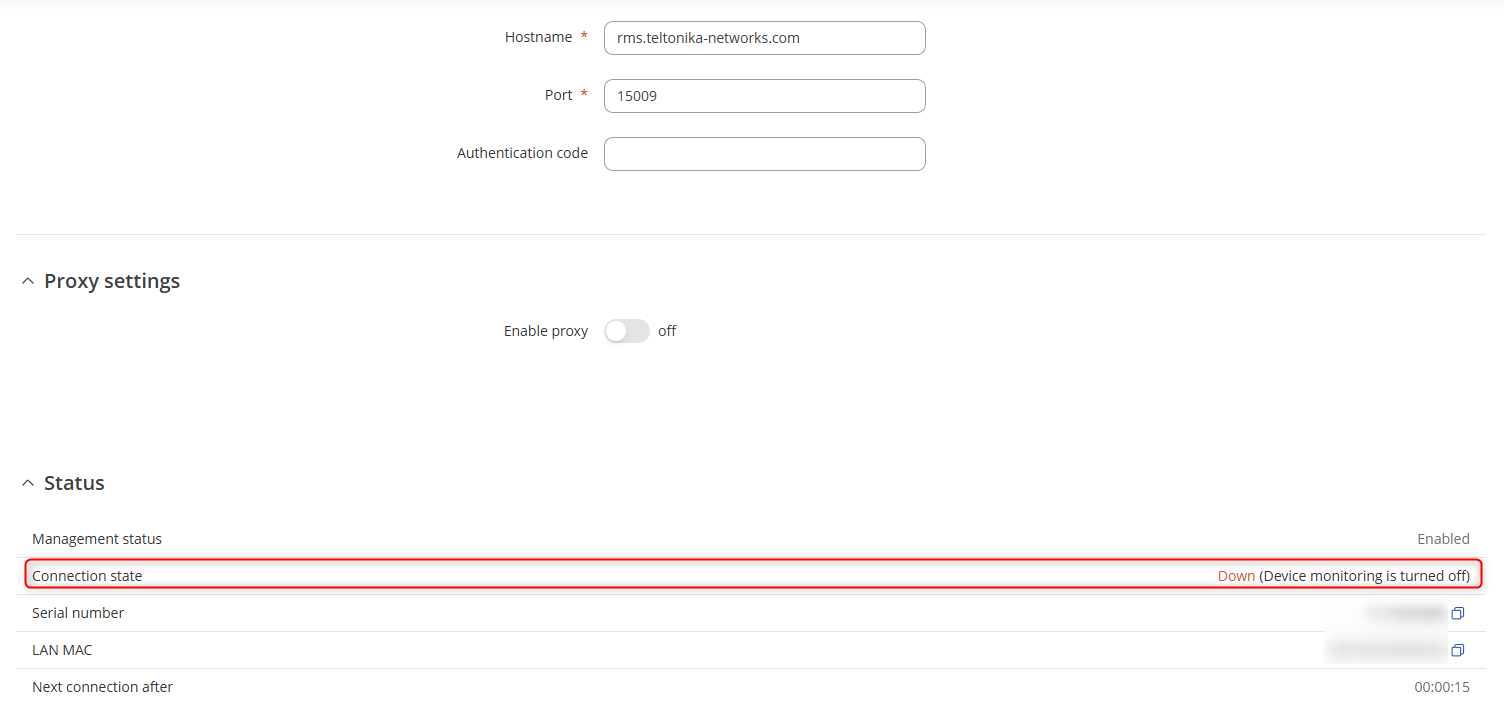Click the "Next connection after" label
The image size is (1504, 710).
[102, 687]
